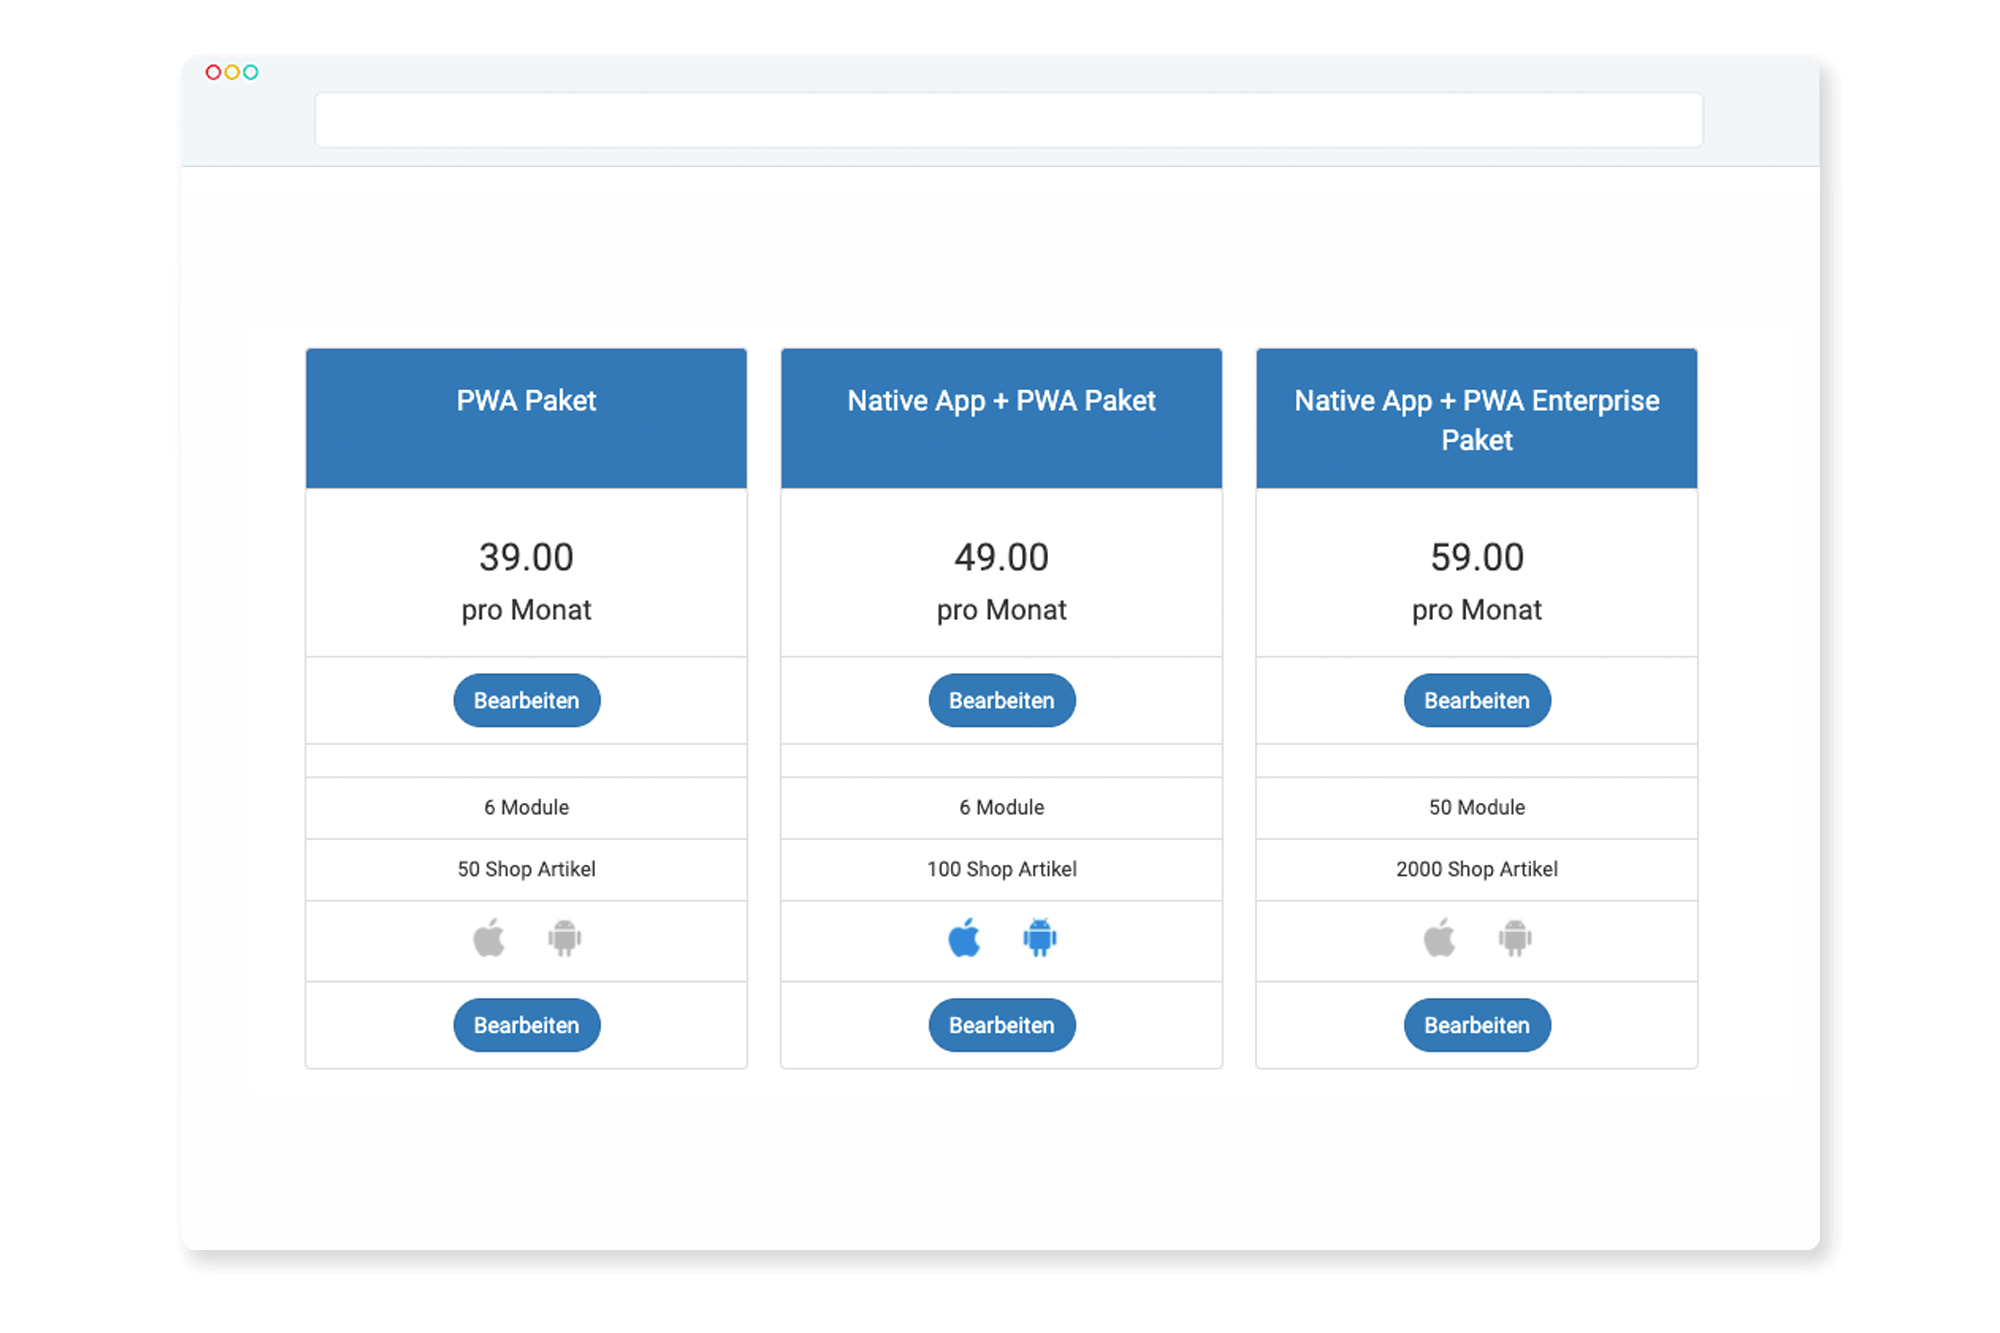Select the PWA Paket header title
Screen dimensions: 2000x1333
coord(527,401)
